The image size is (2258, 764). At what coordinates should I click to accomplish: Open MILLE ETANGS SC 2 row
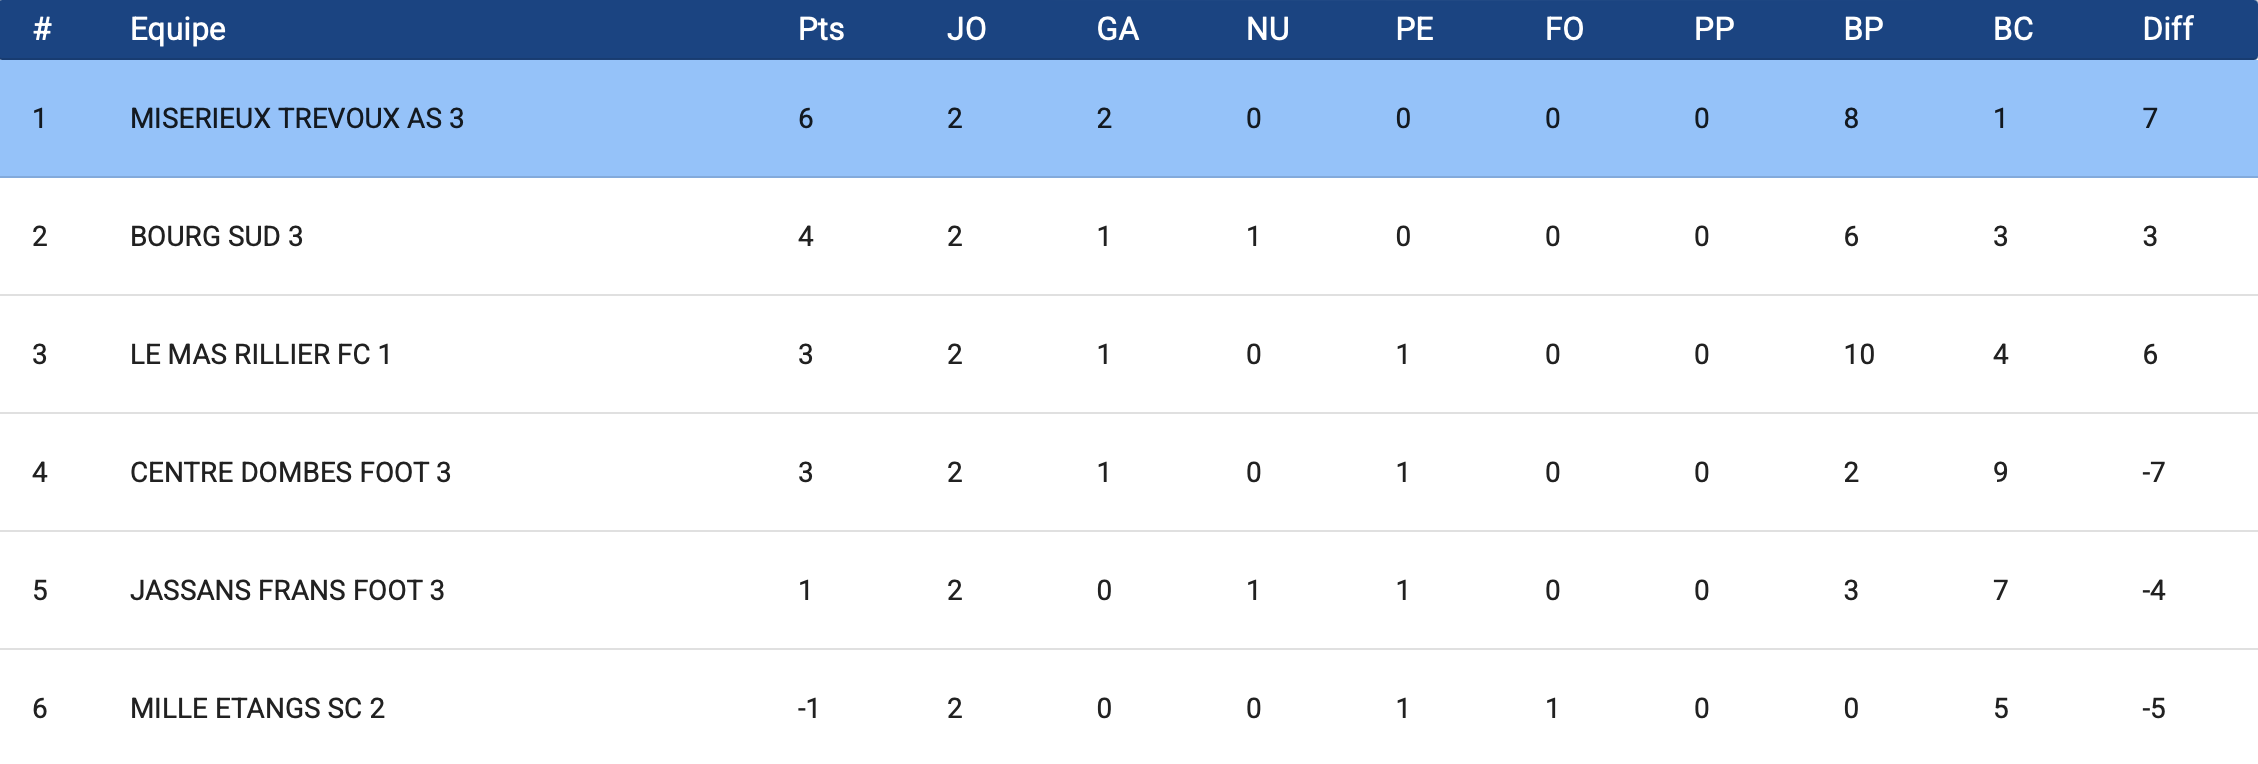257,708
